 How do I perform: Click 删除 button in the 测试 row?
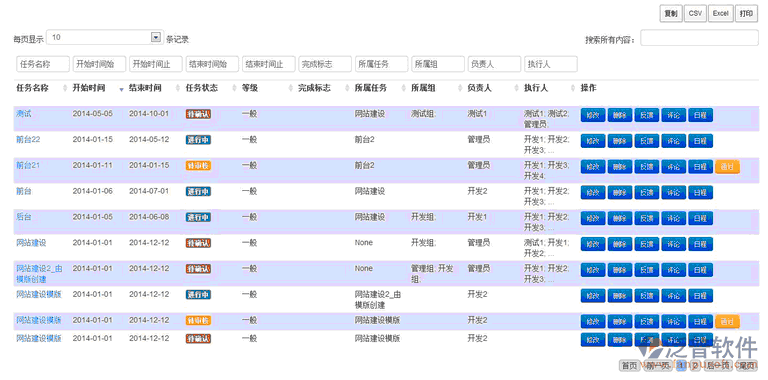tap(620, 115)
